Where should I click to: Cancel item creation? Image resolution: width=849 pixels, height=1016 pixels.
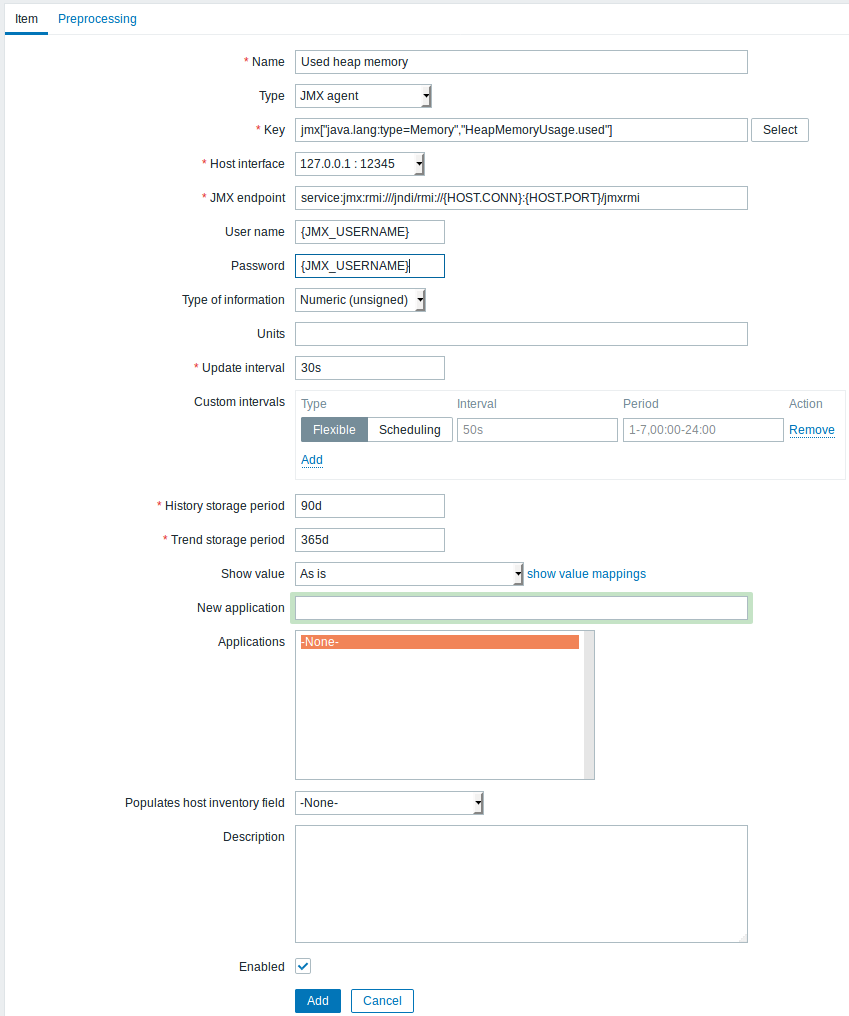pyautogui.click(x=382, y=1001)
